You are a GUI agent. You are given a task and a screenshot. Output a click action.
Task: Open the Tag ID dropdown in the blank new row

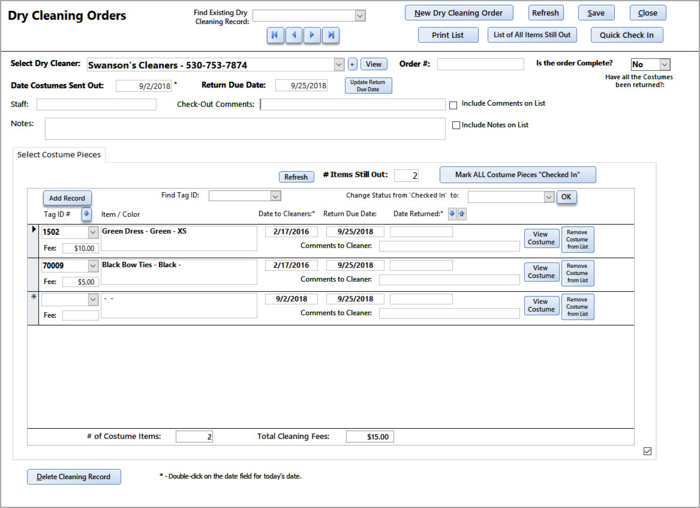(x=93, y=299)
